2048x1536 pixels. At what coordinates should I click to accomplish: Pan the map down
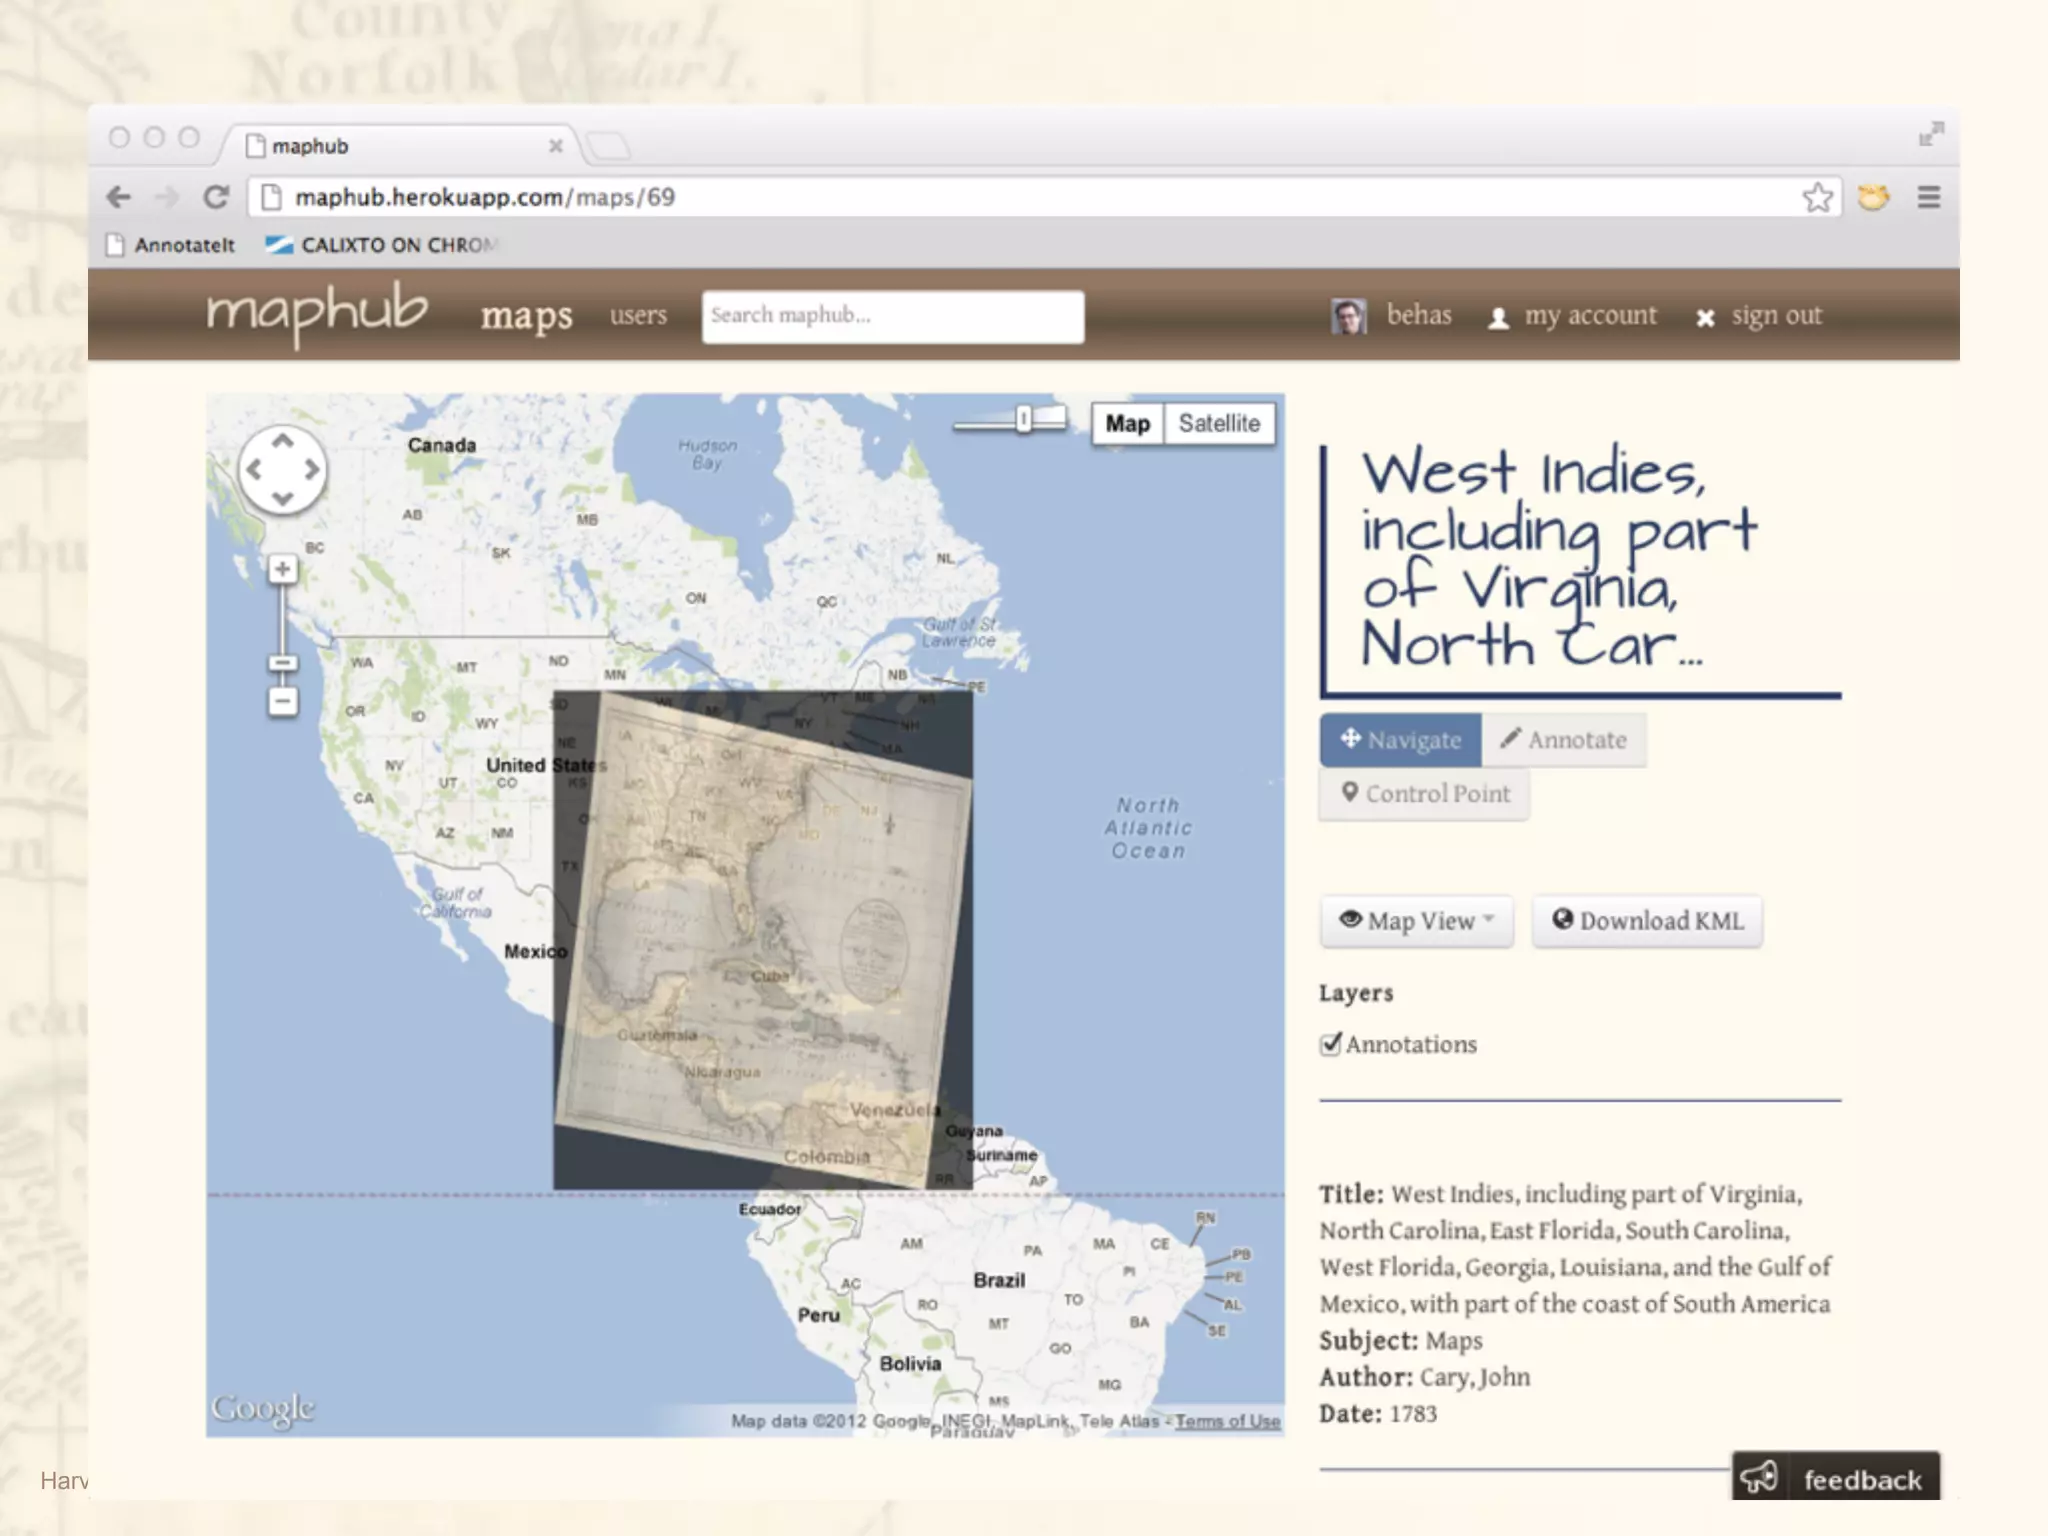[x=283, y=498]
